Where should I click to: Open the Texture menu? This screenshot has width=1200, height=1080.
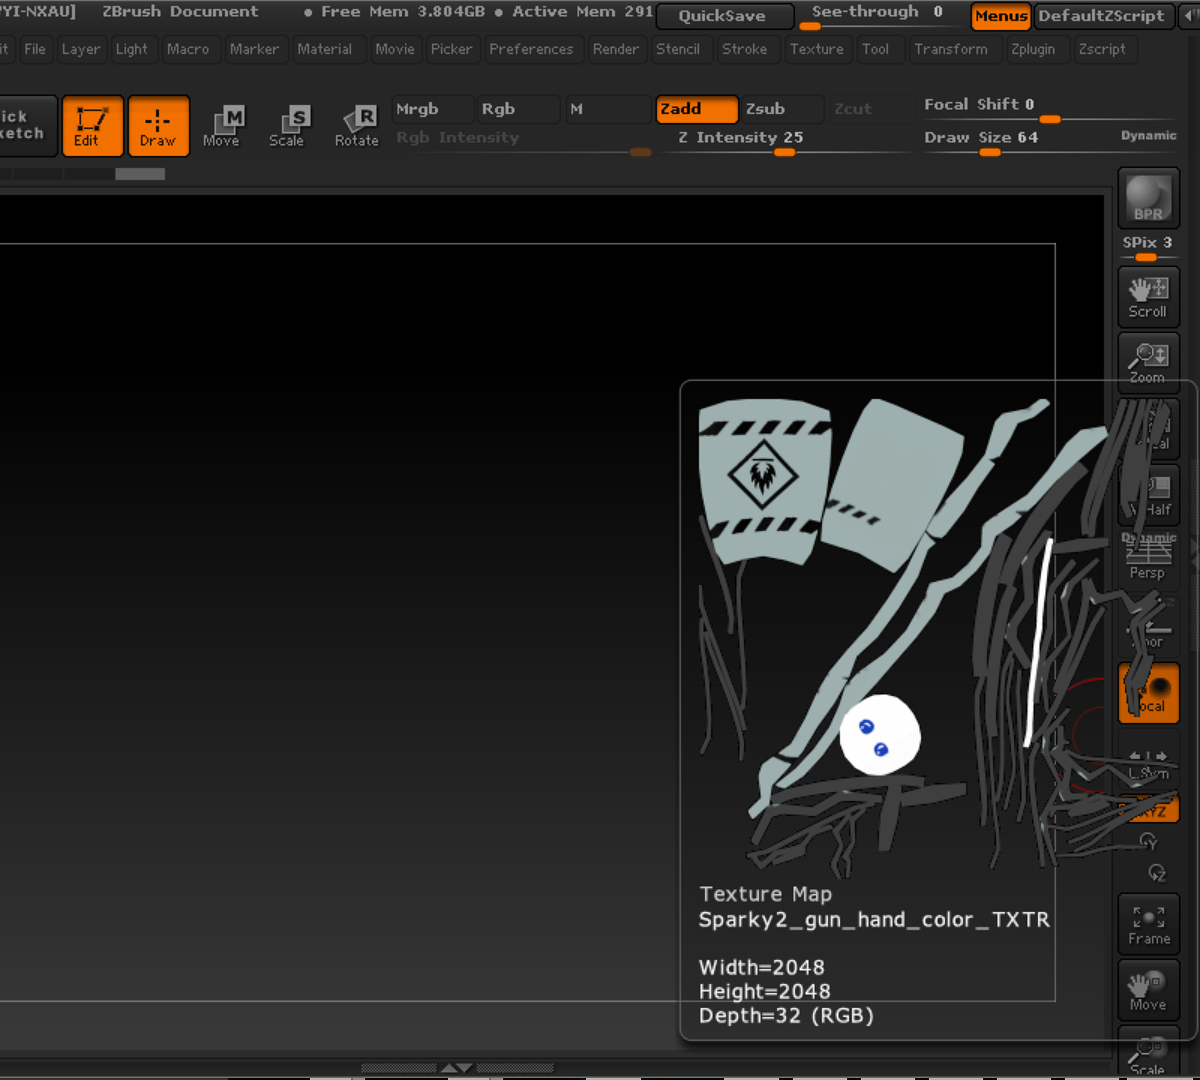[x=817, y=49]
